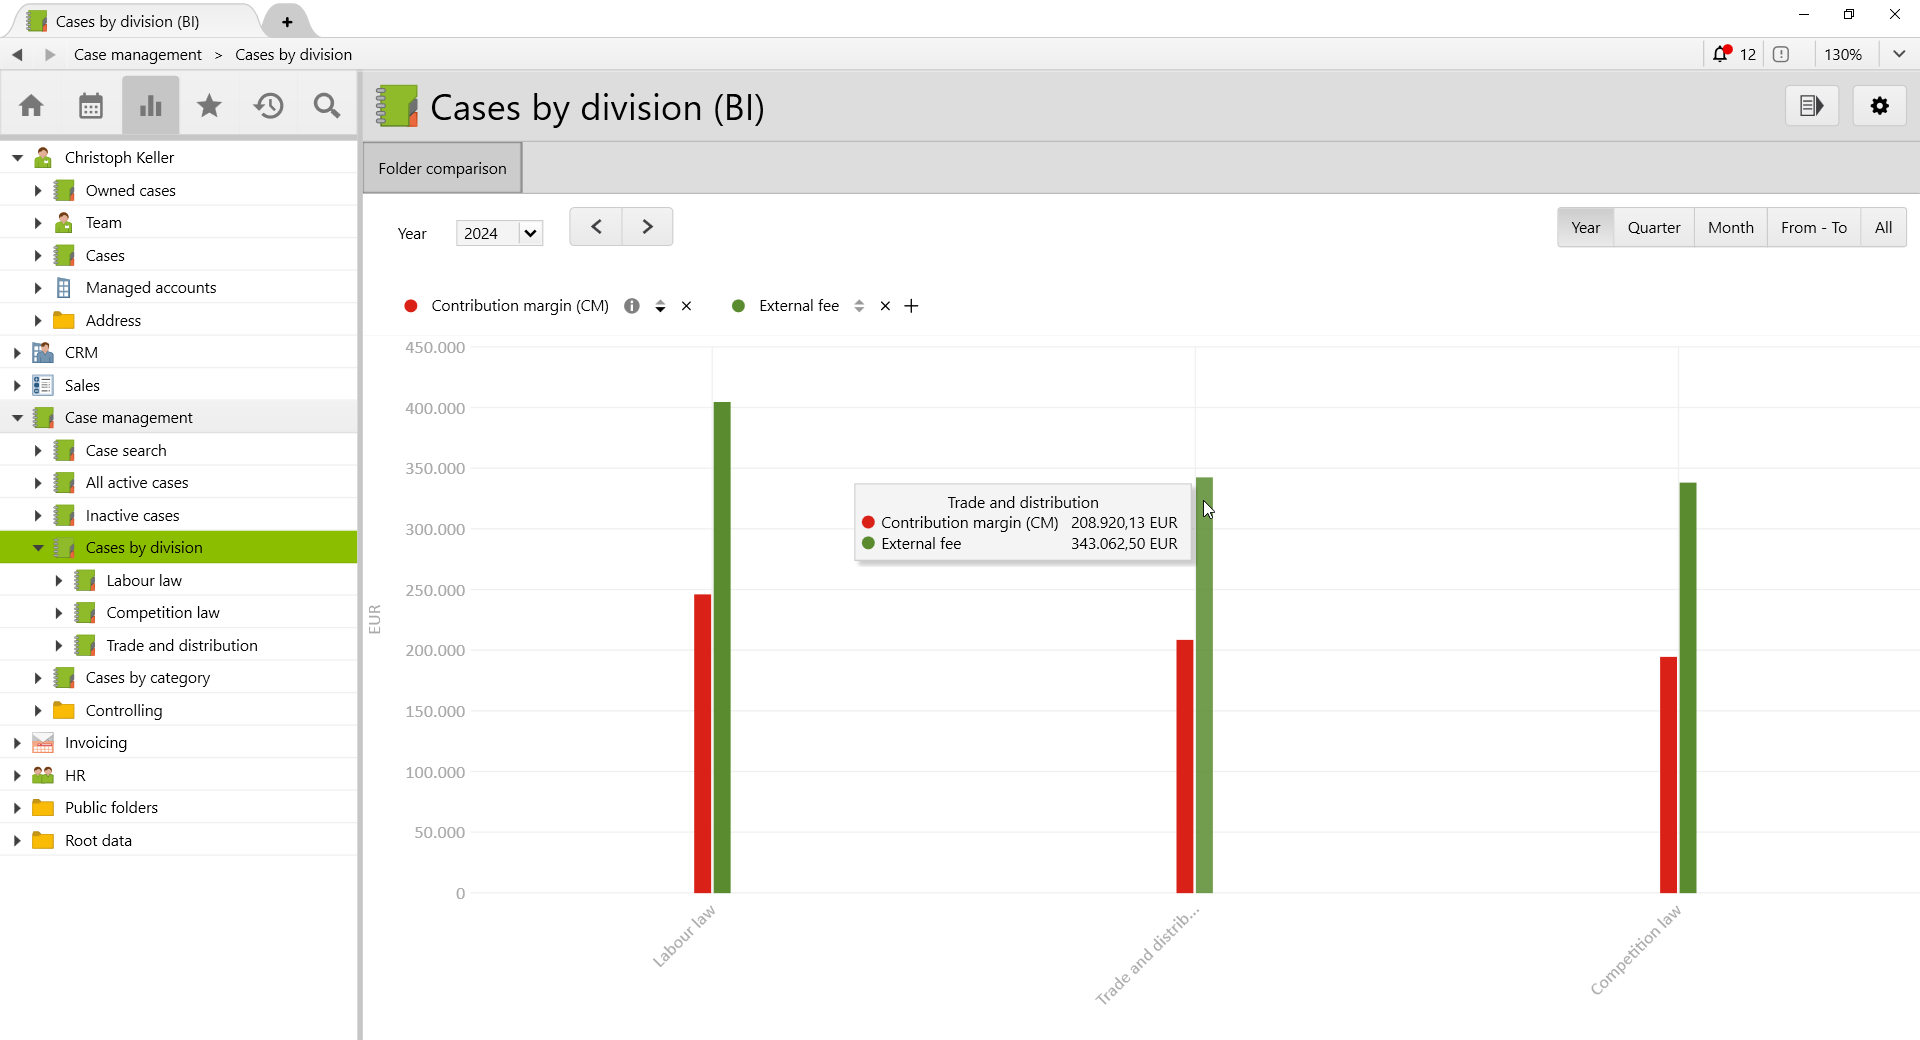The image size is (1920, 1040).
Task: Open the report view icon top right
Action: (1811, 105)
